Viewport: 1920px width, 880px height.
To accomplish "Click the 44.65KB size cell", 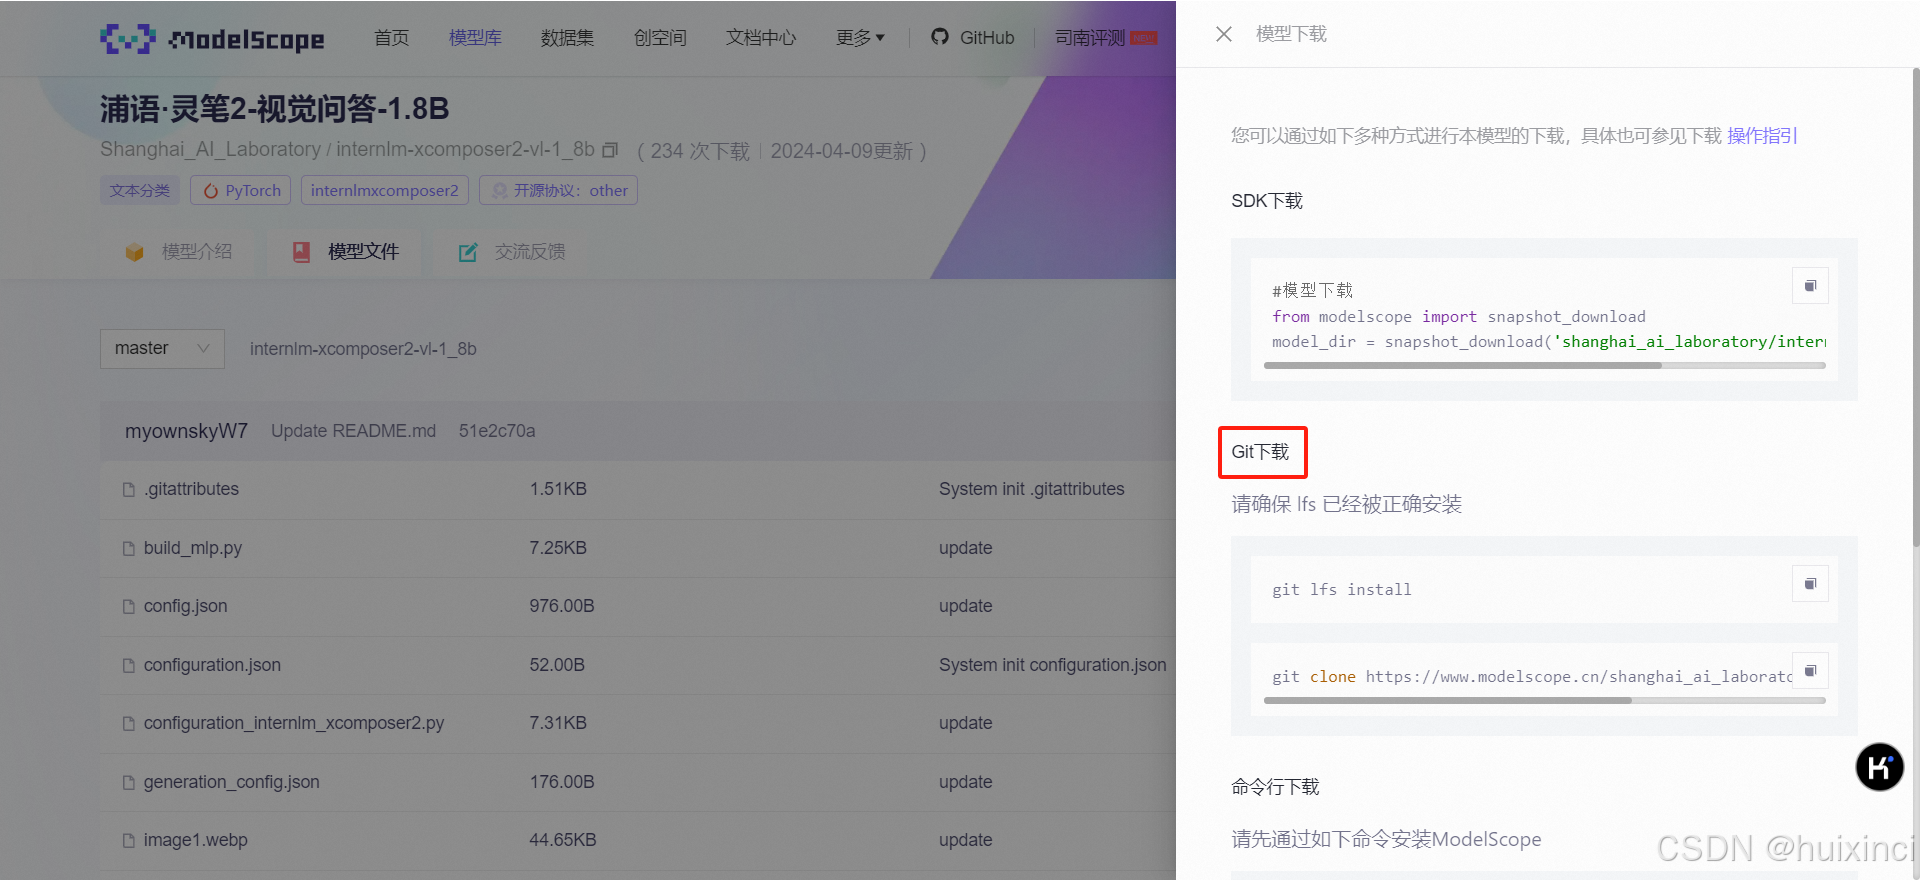I will click(563, 840).
